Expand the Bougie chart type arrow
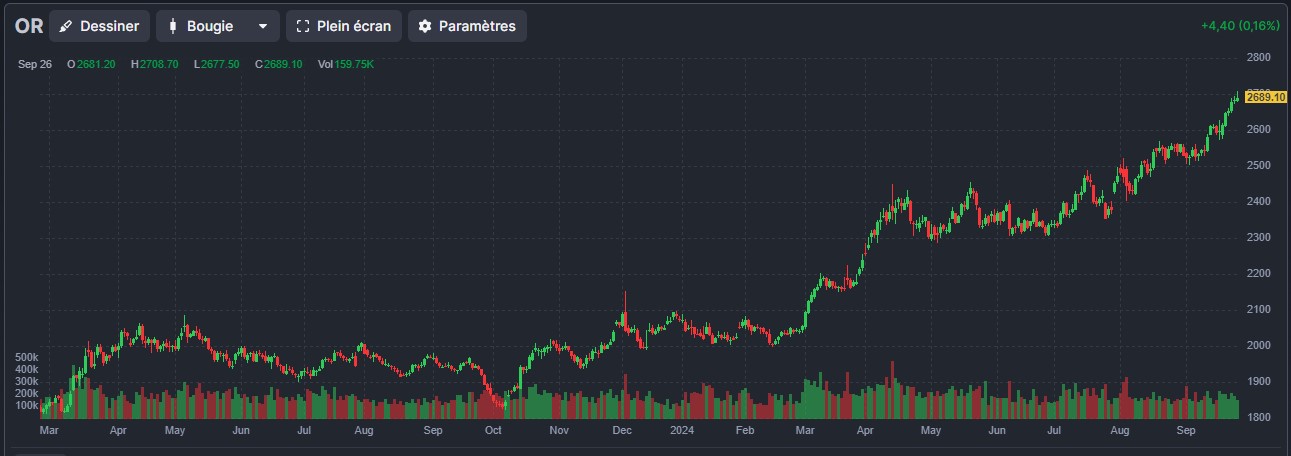Screen dimensions: 1291x456 click(262, 26)
